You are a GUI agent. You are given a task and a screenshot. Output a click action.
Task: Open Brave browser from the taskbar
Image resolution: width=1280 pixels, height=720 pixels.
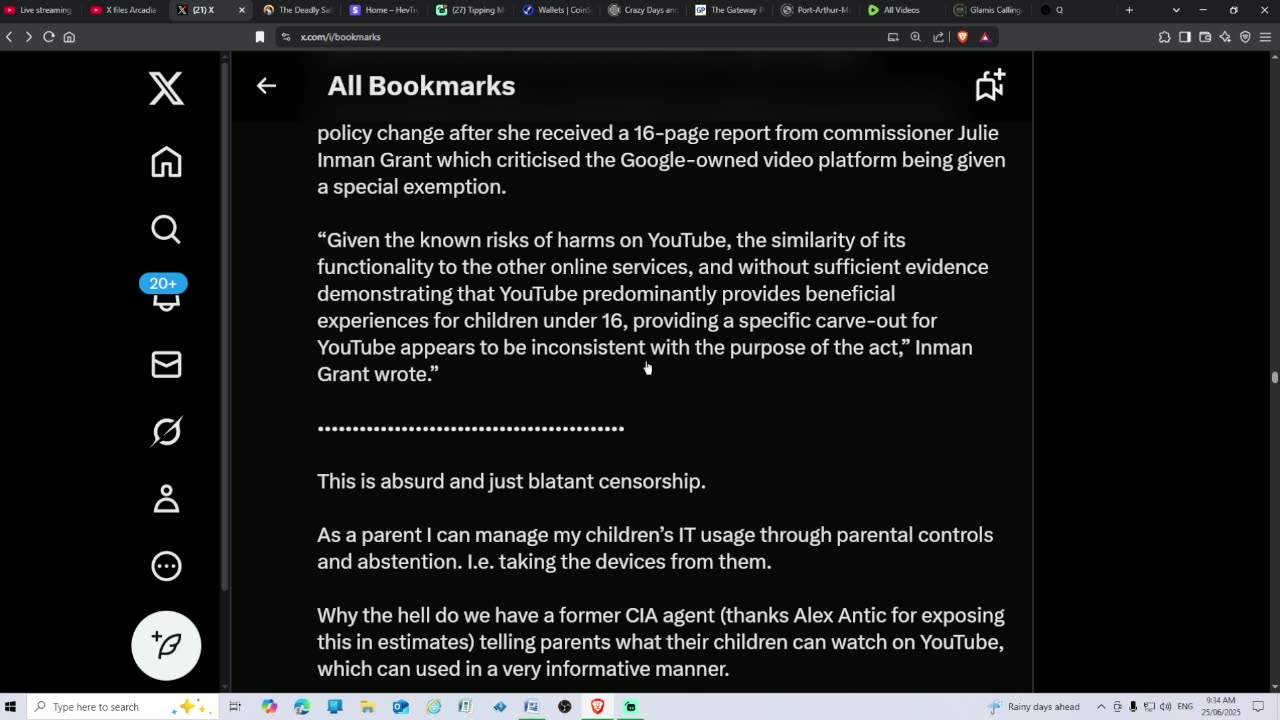(x=597, y=707)
